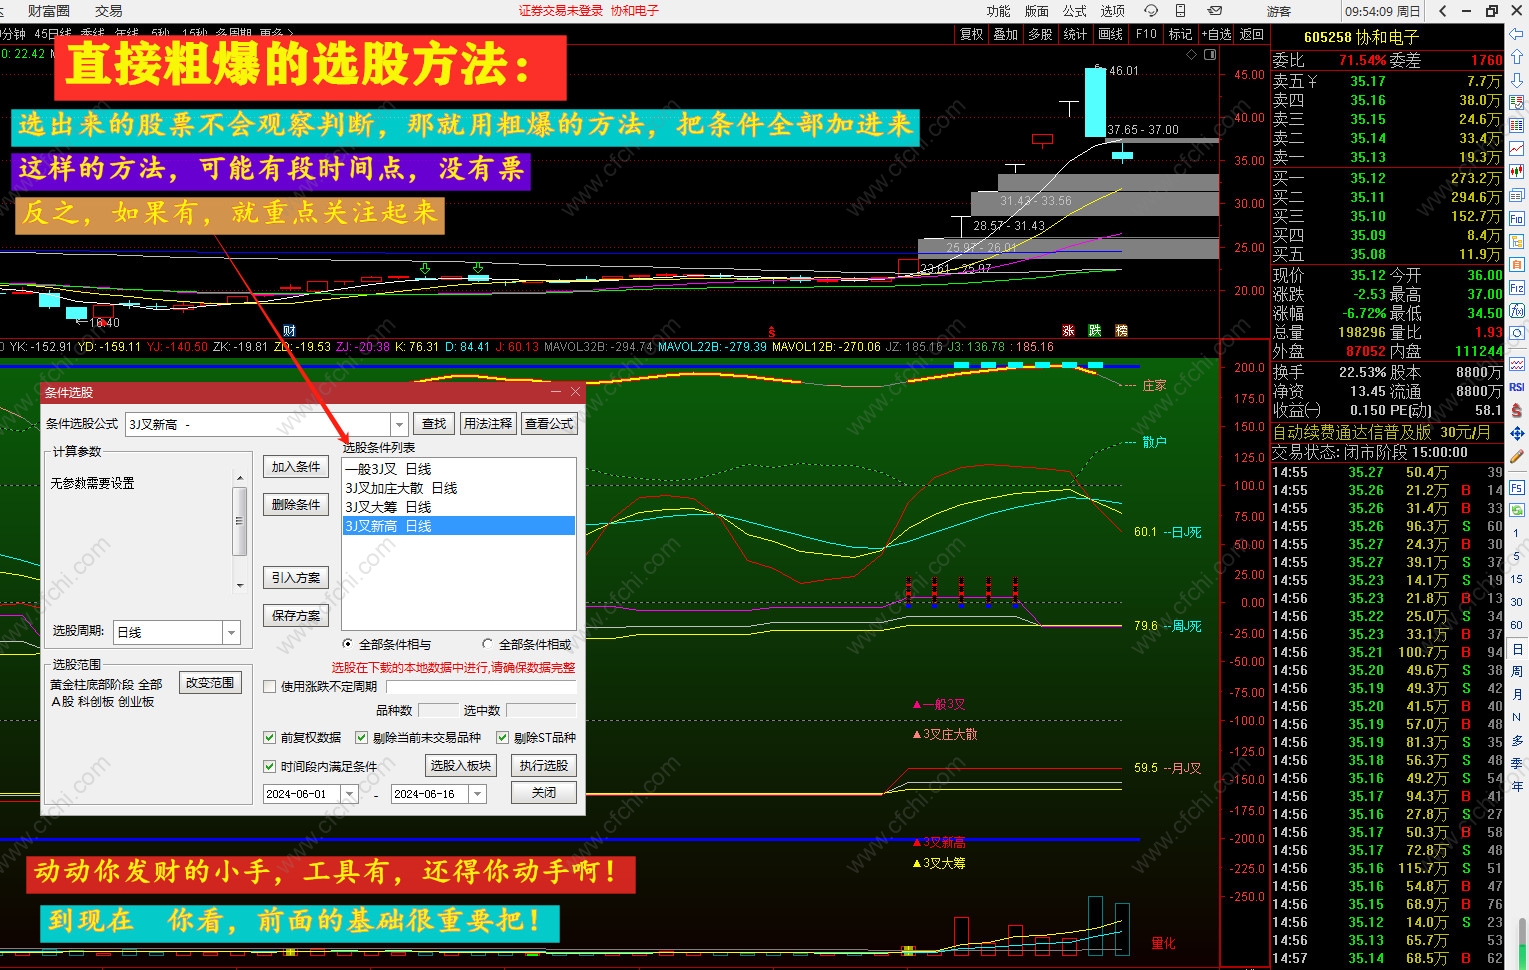Open the mail envelope icon in title bar
This screenshot has width=1529, height=970.
(x=1214, y=11)
